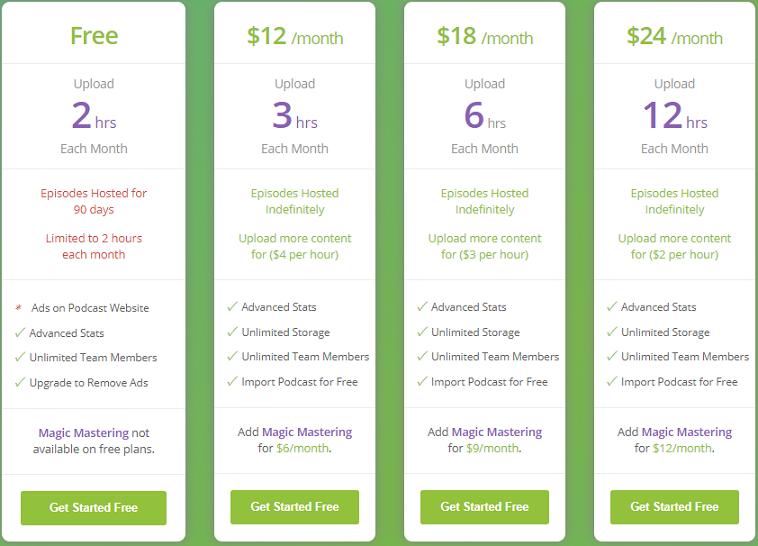Click checkmark beside Unlimited Team Members, $18 plan
Image resolution: width=758 pixels, height=546 pixels.
(x=423, y=356)
